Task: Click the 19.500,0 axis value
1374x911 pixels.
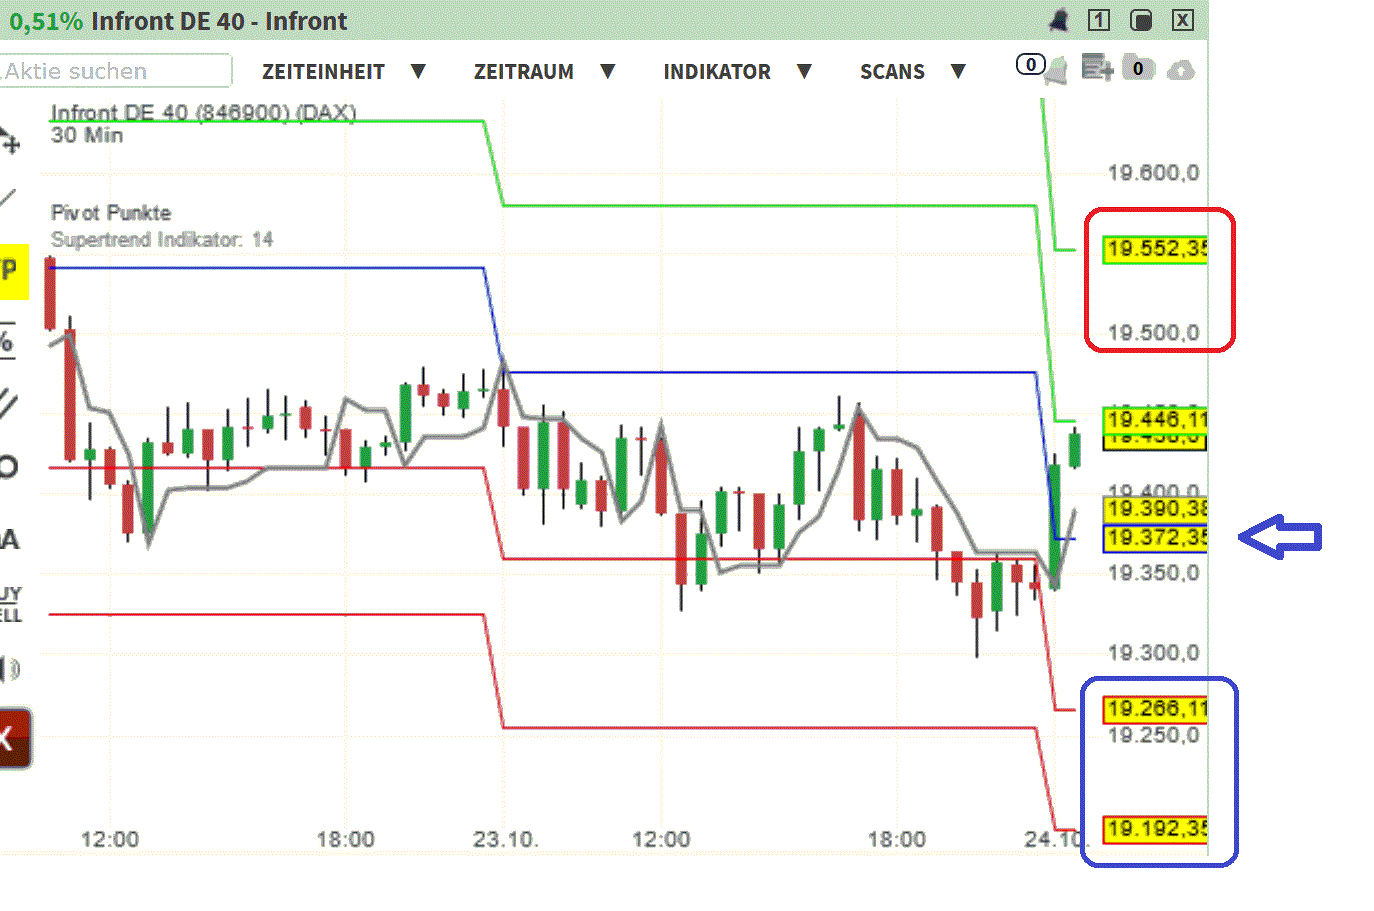Action: click(1153, 333)
